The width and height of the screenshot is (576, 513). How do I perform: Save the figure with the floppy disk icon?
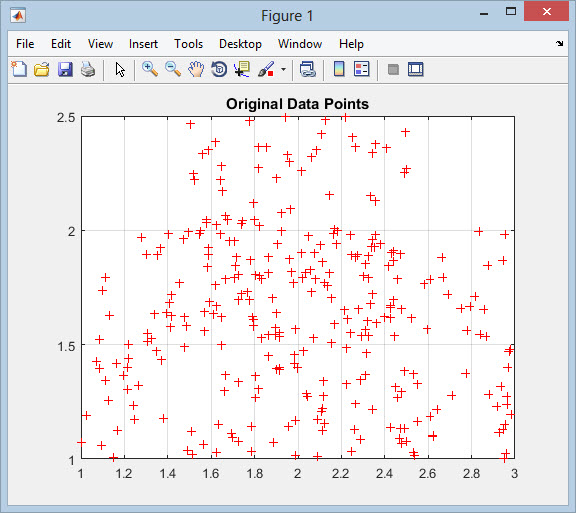(65, 69)
